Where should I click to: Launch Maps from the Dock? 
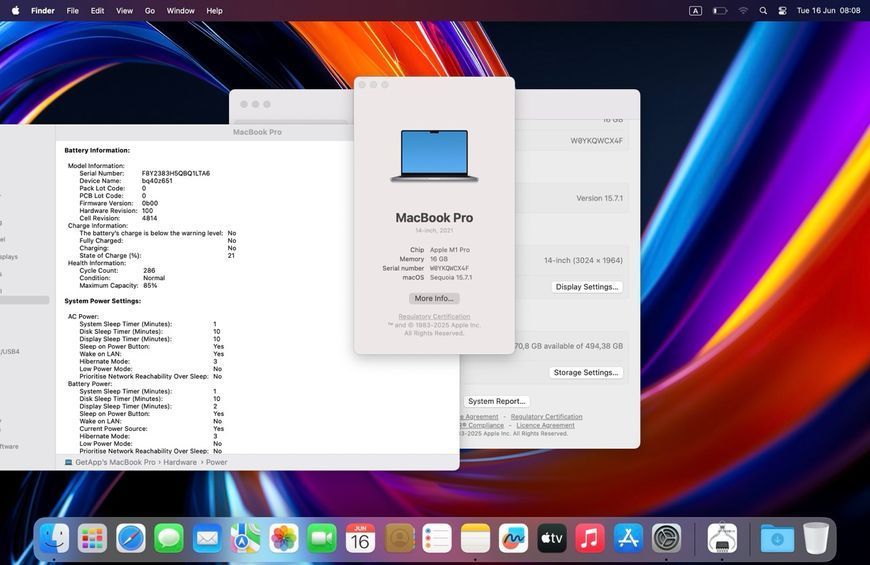pos(245,538)
